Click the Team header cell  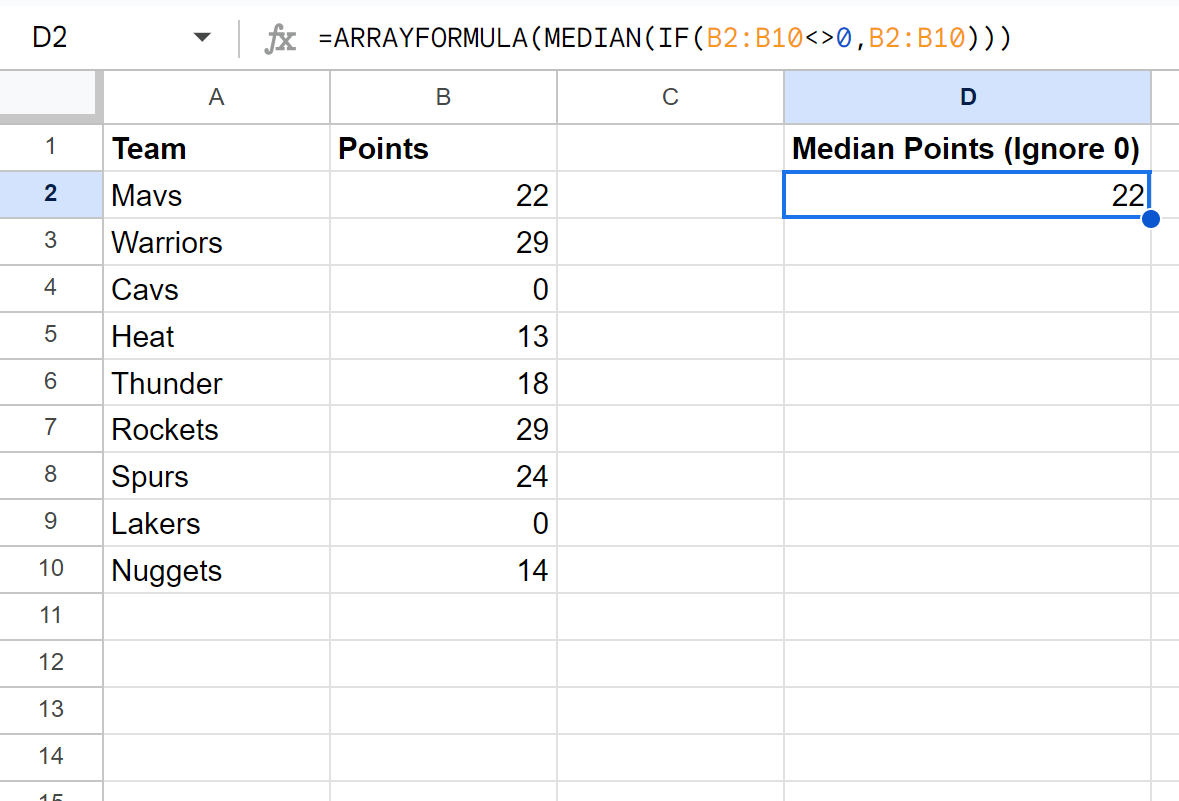click(x=217, y=147)
